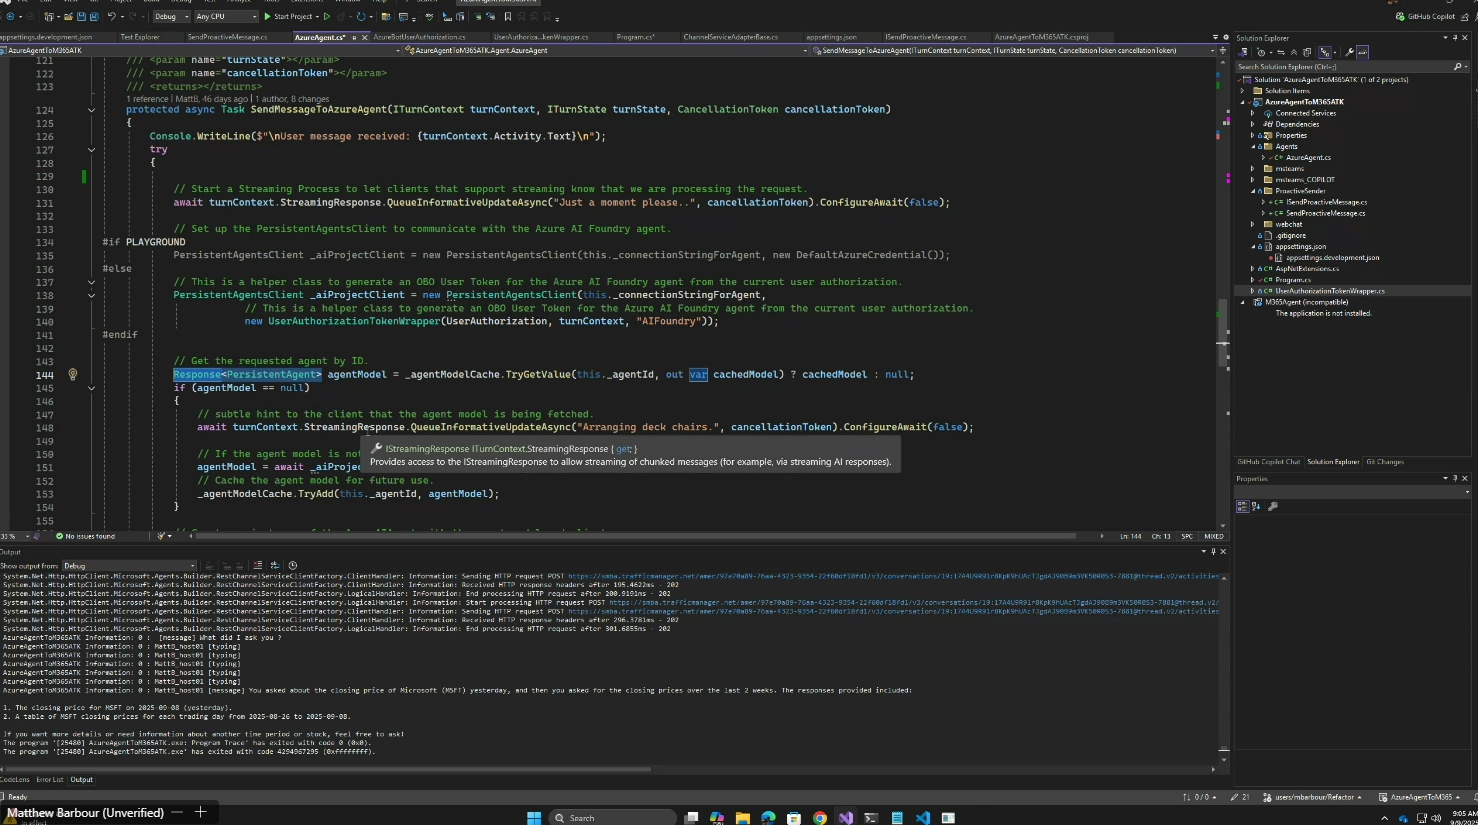This screenshot has width=1478, height=825.
Task: Collapse the ProactiveSender folder
Action: click(x=1252, y=191)
